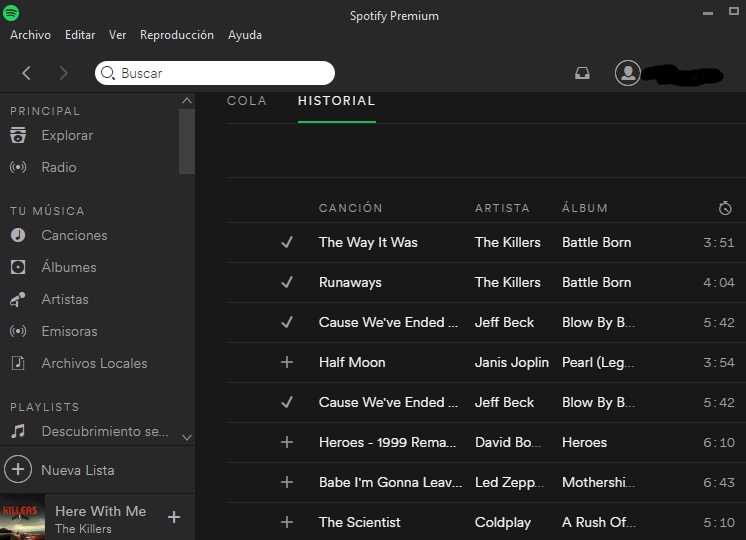Click the Buscar search field
The height and width of the screenshot is (540, 746).
[215, 73]
